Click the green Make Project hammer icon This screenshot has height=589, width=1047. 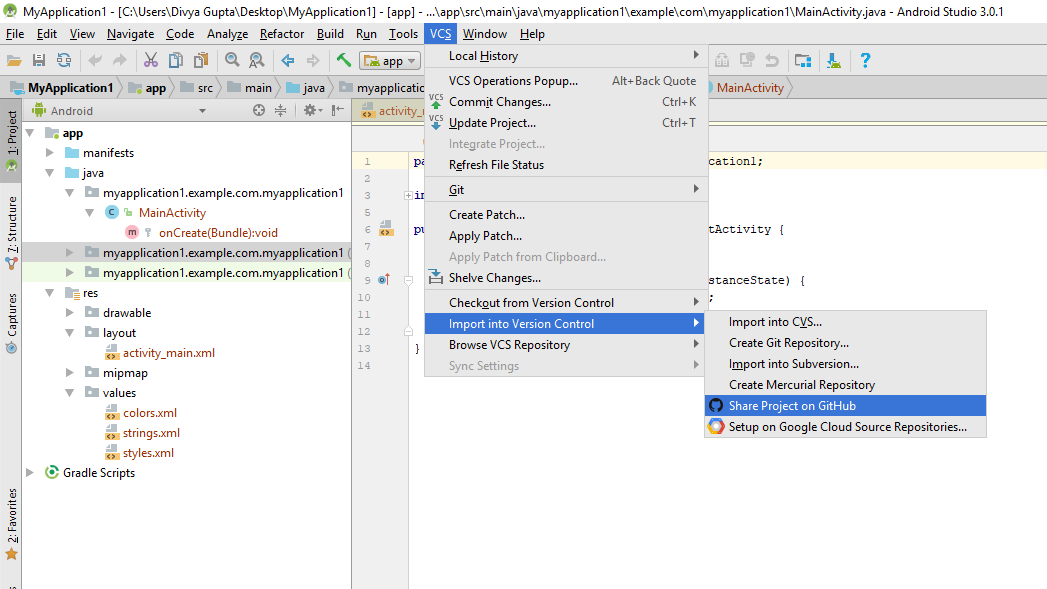(x=344, y=61)
